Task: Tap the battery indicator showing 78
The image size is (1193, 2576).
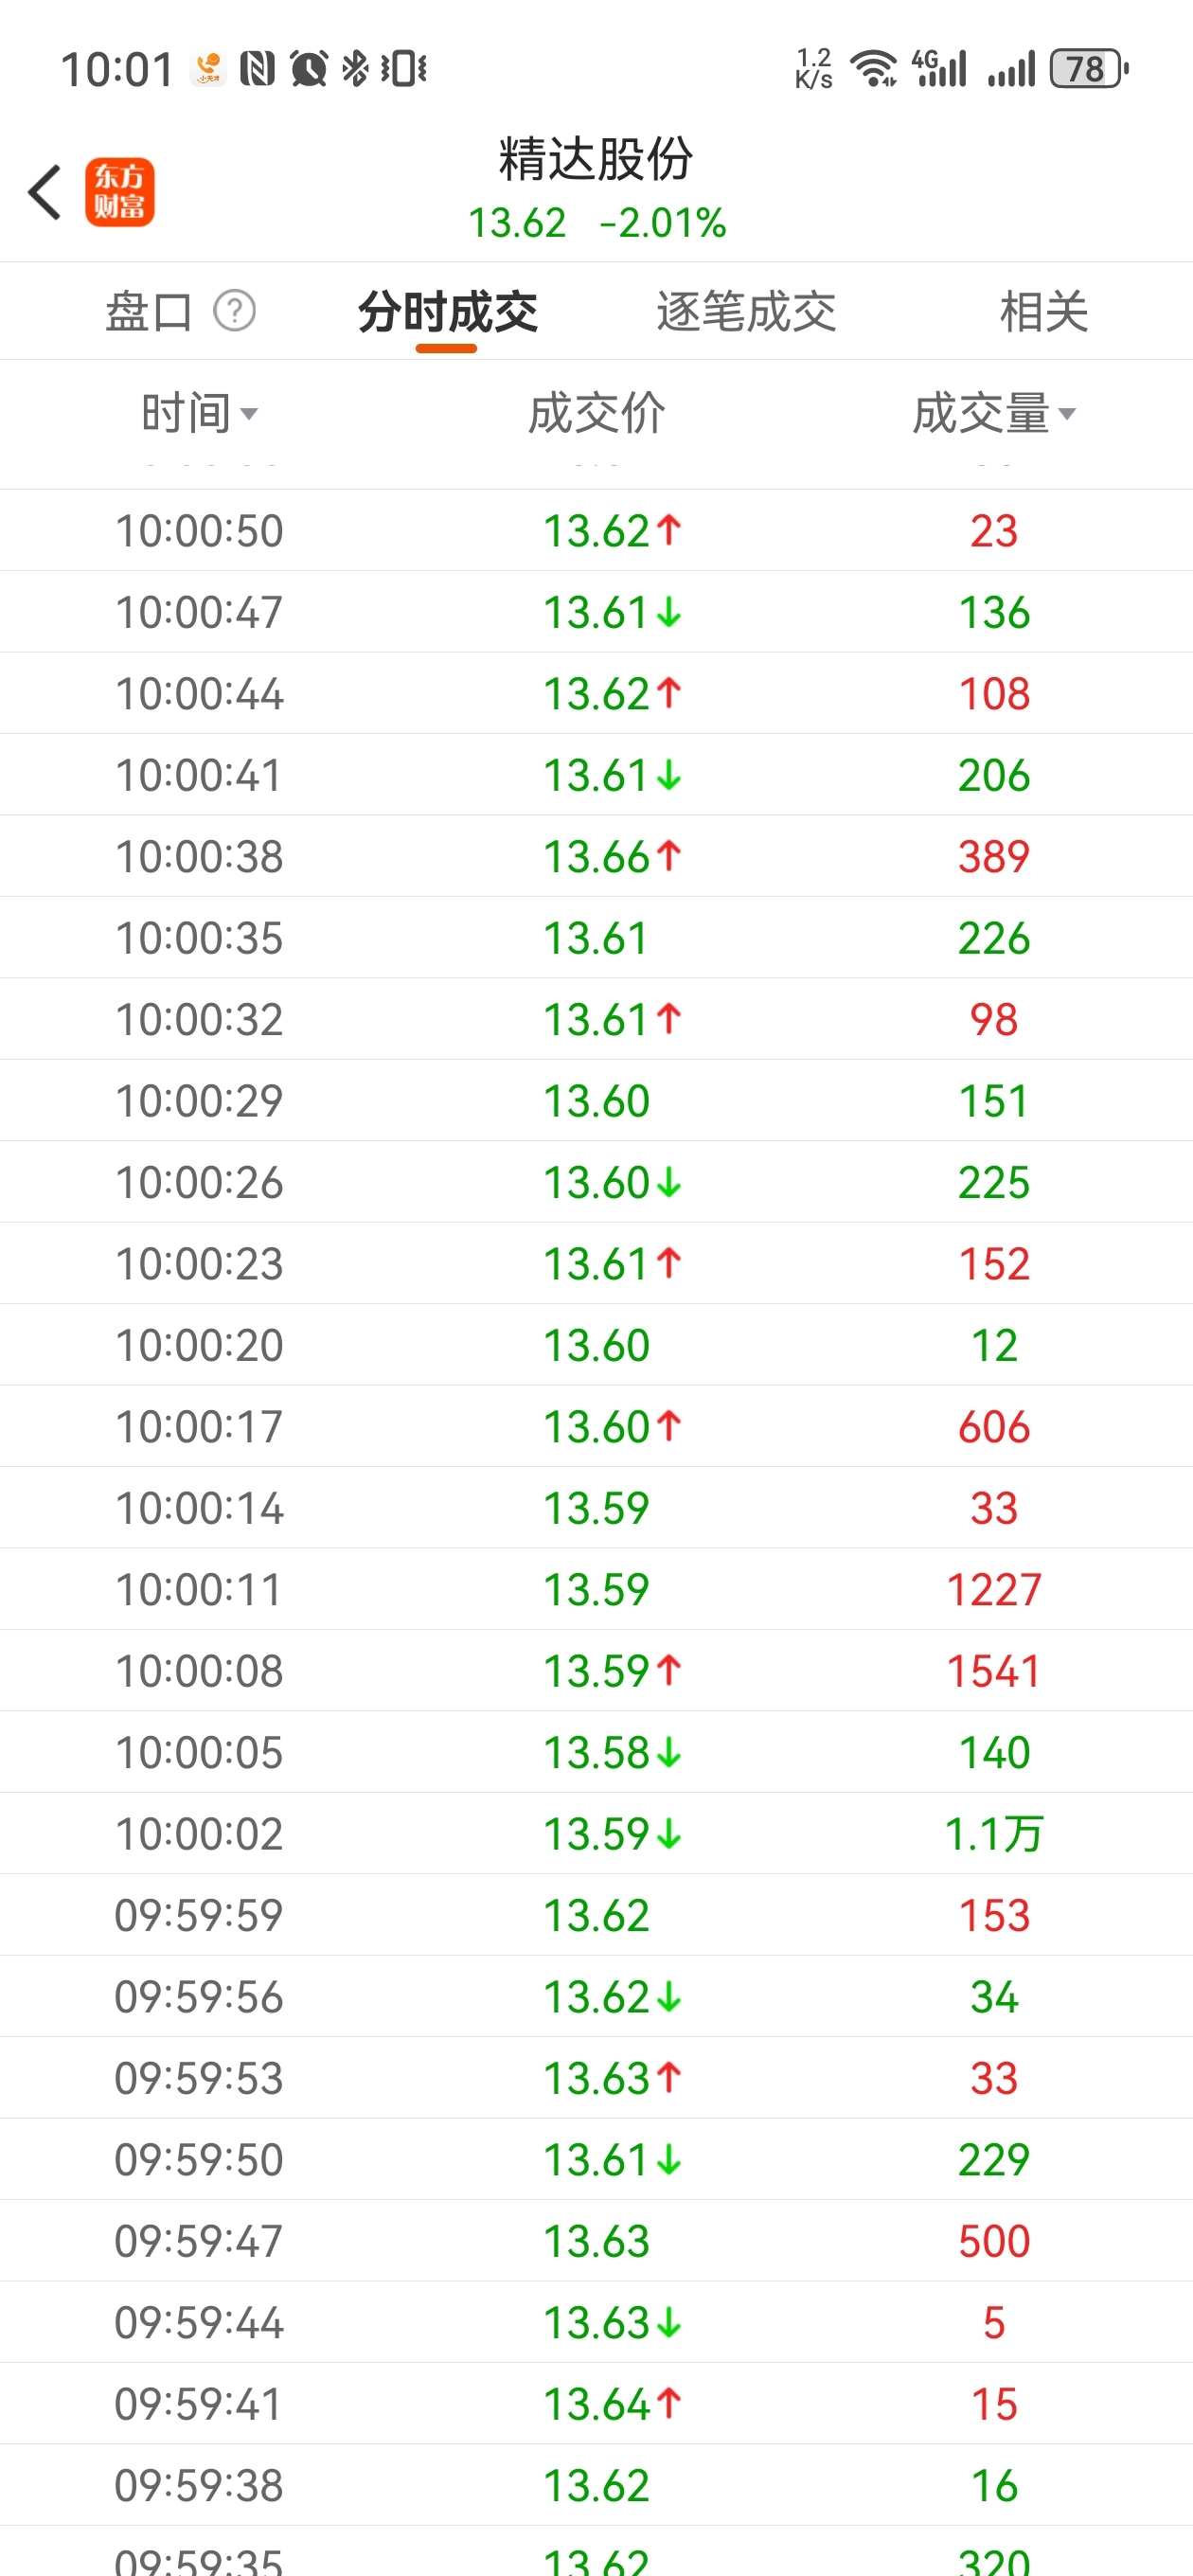Action: (x=1089, y=69)
